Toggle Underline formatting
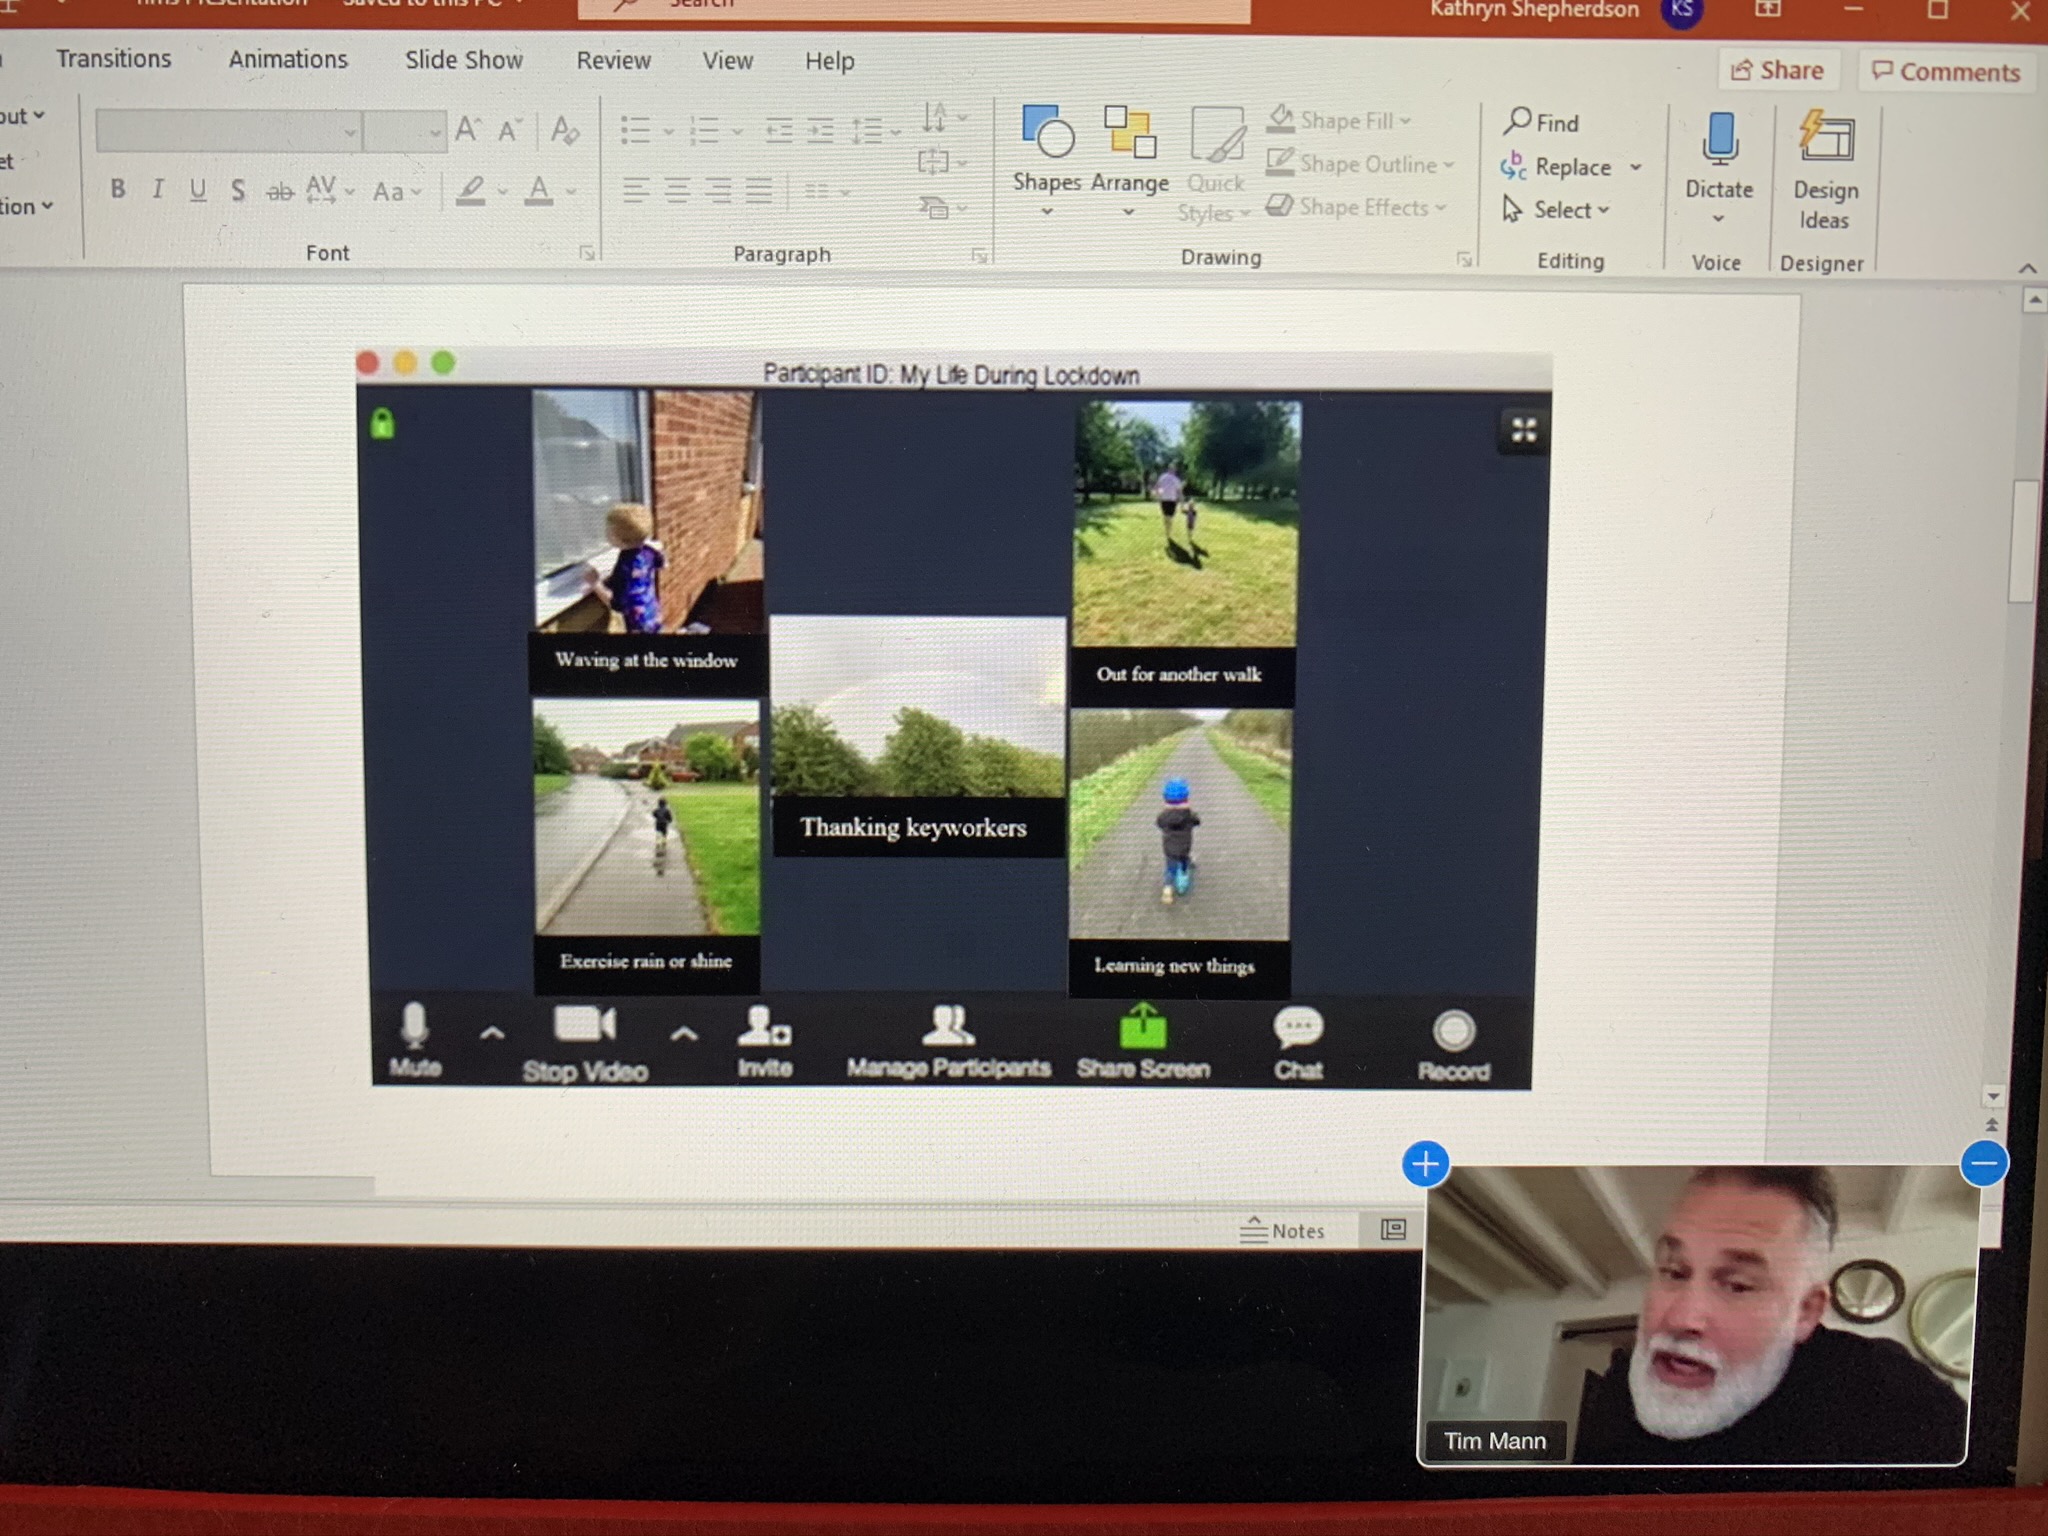The height and width of the screenshot is (1536, 2048). coord(198,189)
